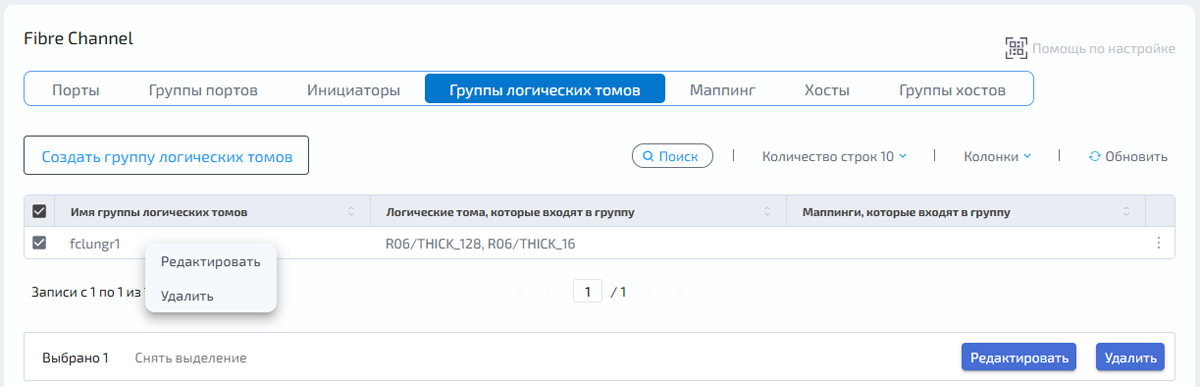Sort by Маппинги column arrows

click(1126, 211)
